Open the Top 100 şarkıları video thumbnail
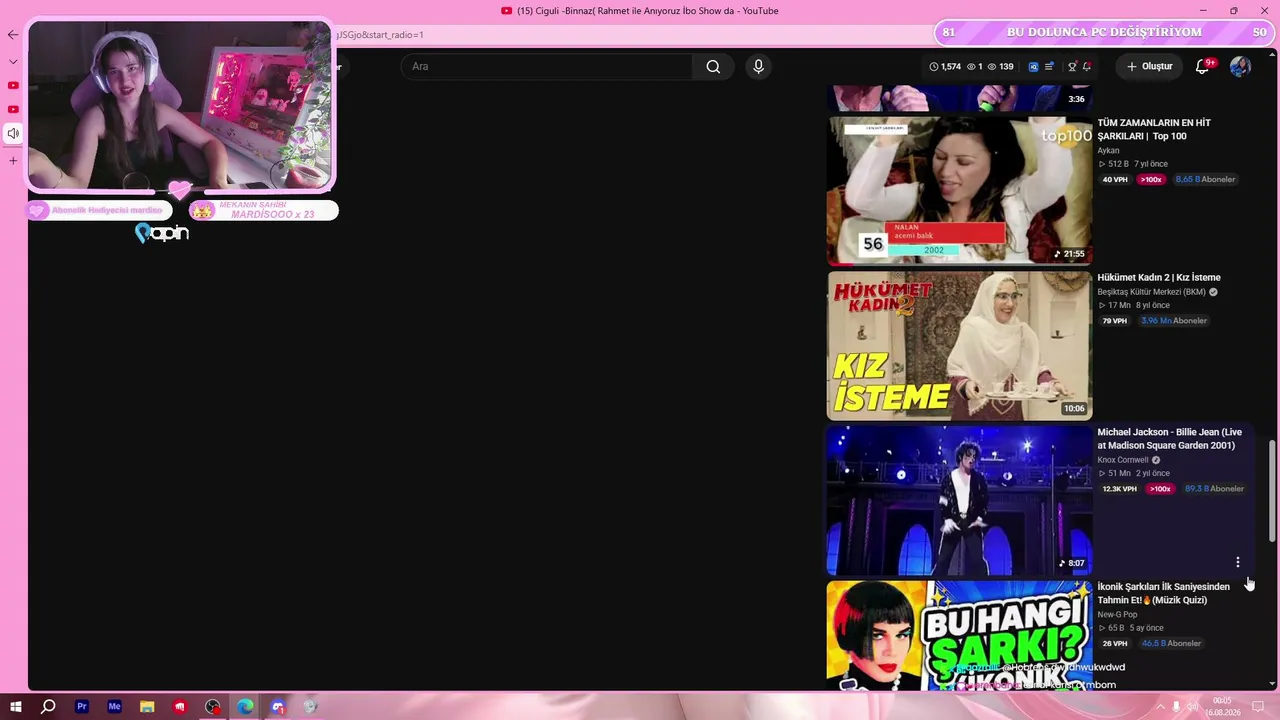 coord(959,190)
